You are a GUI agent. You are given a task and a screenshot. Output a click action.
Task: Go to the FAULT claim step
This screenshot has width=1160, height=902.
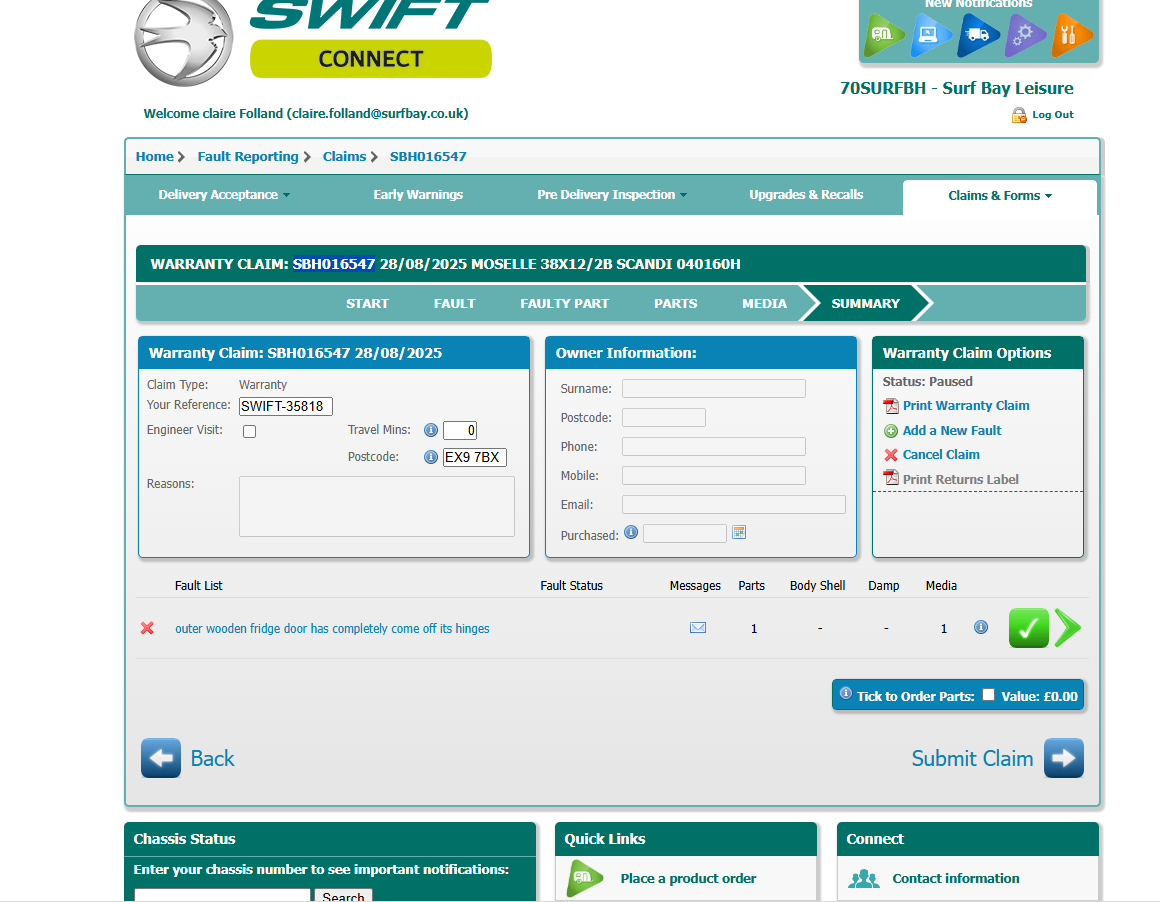(x=454, y=303)
